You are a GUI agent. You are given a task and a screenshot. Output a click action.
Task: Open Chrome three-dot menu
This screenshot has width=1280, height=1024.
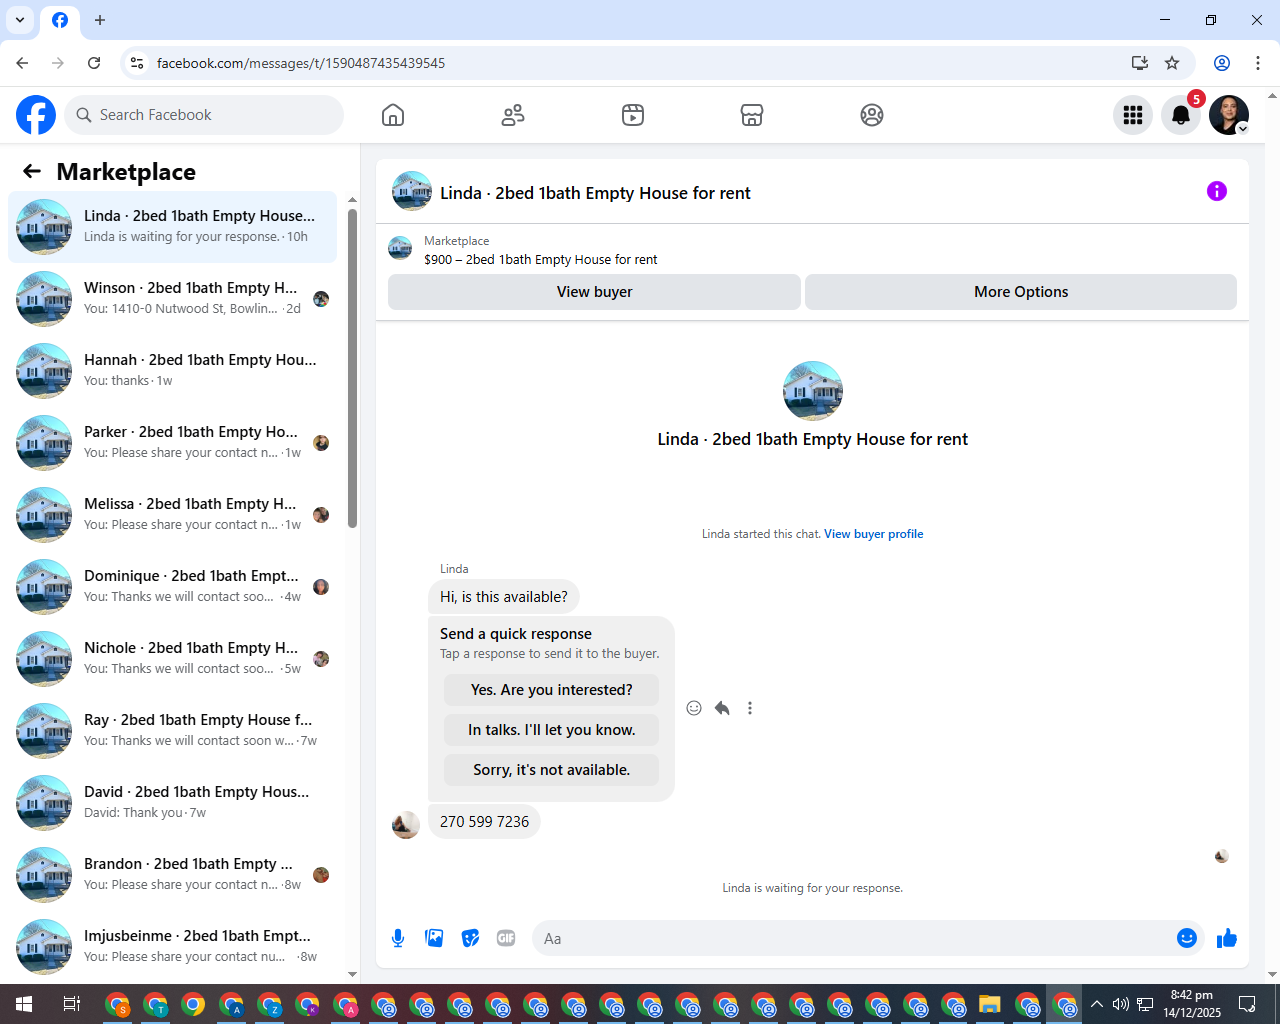pyautogui.click(x=1258, y=63)
